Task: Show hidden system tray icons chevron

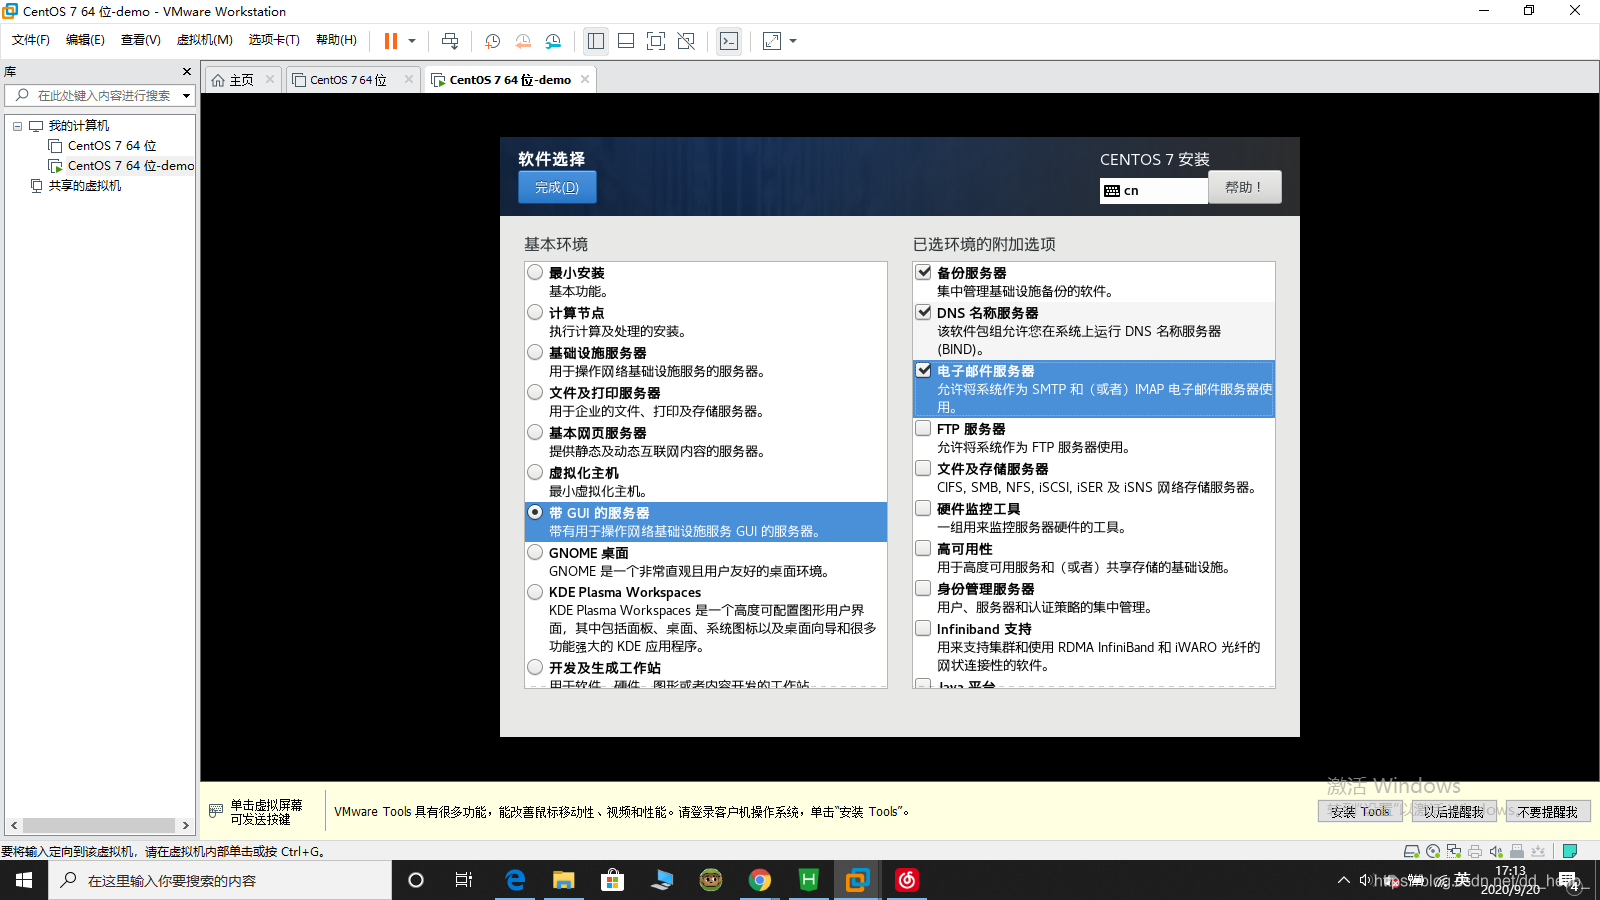Action: coord(1343,880)
